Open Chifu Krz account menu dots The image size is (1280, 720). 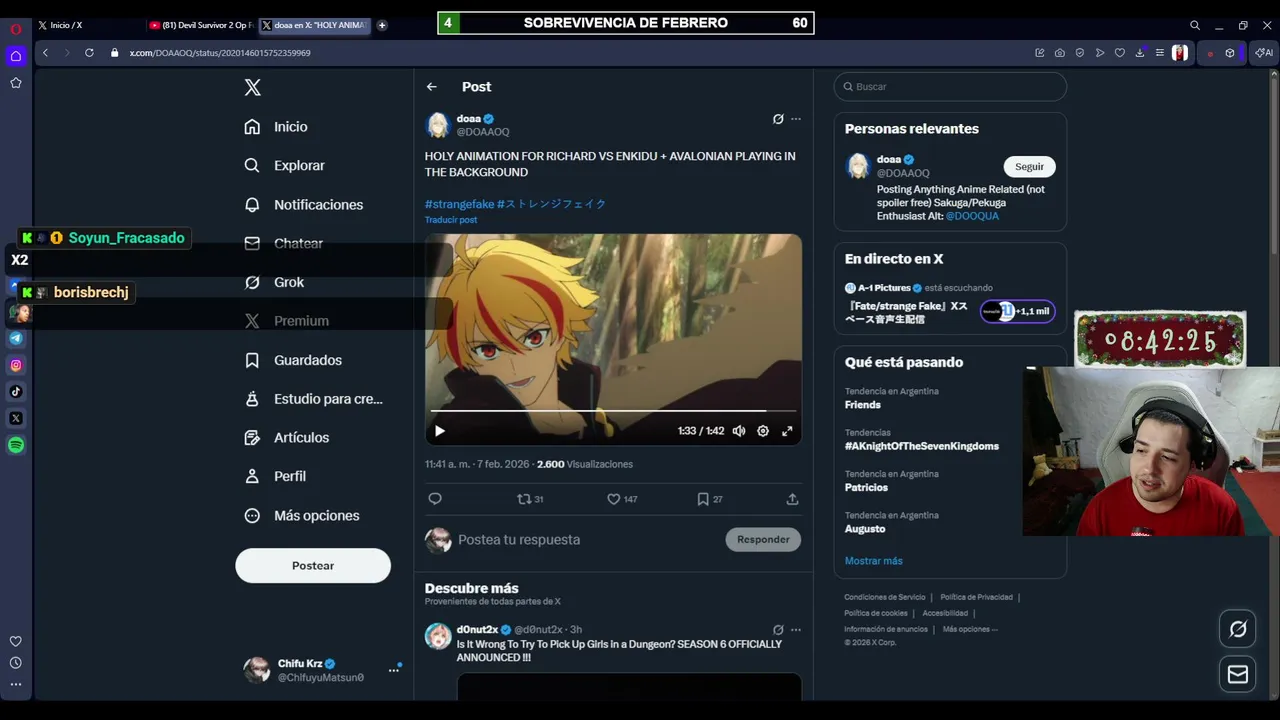point(394,670)
